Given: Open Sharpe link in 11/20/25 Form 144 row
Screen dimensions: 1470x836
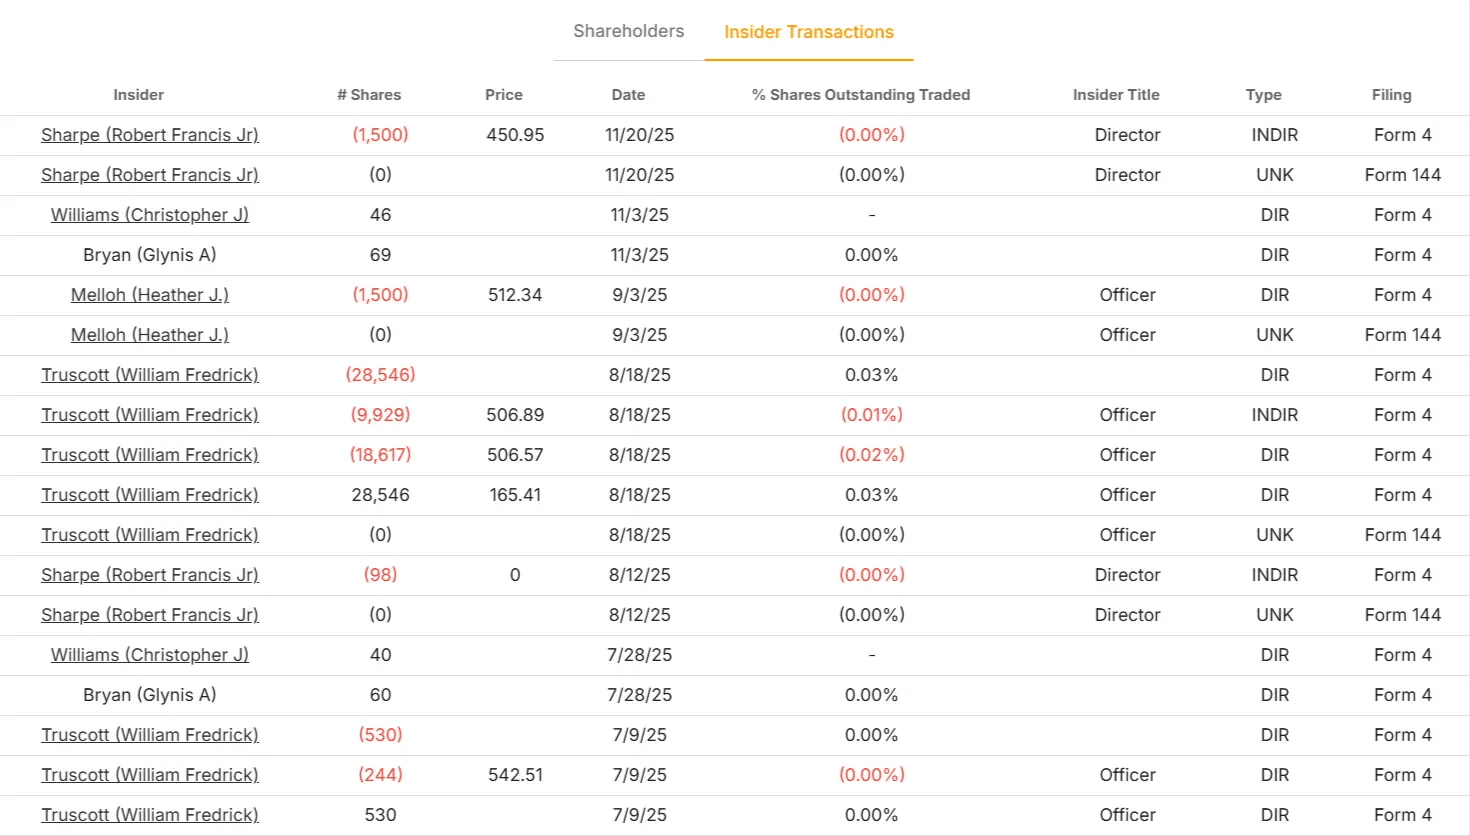Looking at the screenshot, I should (x=149, y=175).
